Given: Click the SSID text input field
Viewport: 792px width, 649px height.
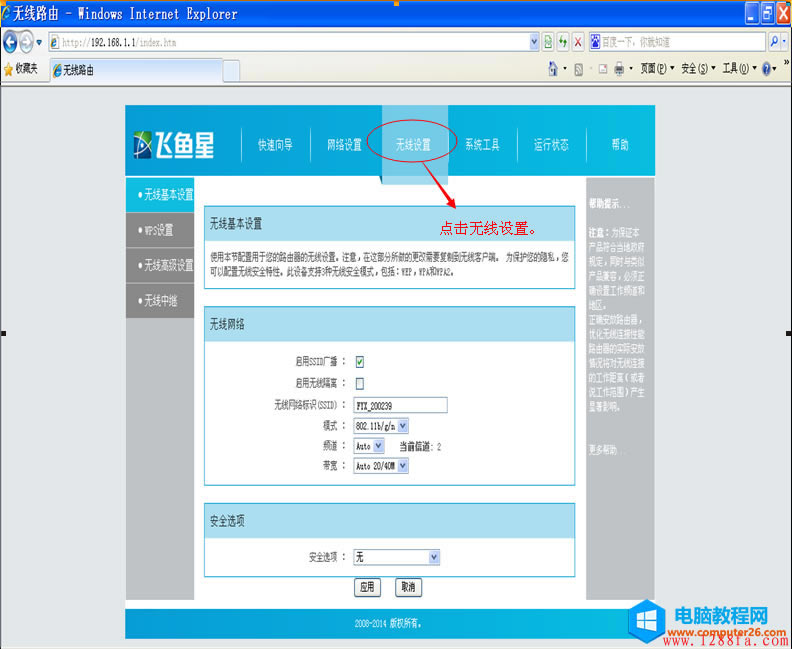Looking at the screenshot, I should [x=400, y=405].
